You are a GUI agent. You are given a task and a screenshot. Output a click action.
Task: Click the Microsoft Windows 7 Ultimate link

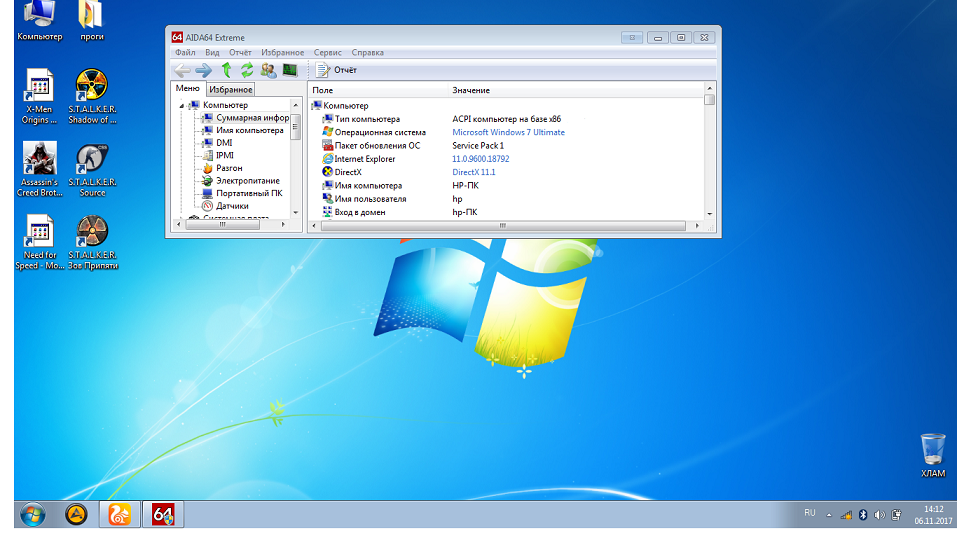[508, 132]
